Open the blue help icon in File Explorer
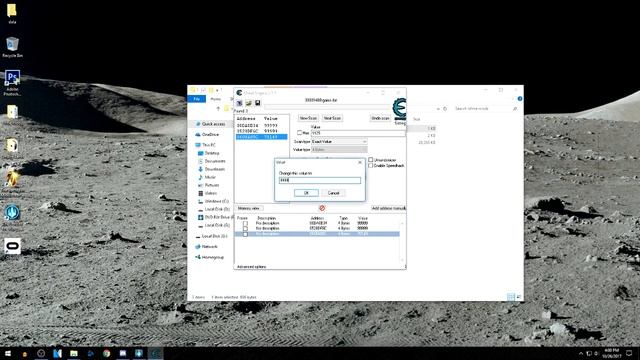 [520, 99]
